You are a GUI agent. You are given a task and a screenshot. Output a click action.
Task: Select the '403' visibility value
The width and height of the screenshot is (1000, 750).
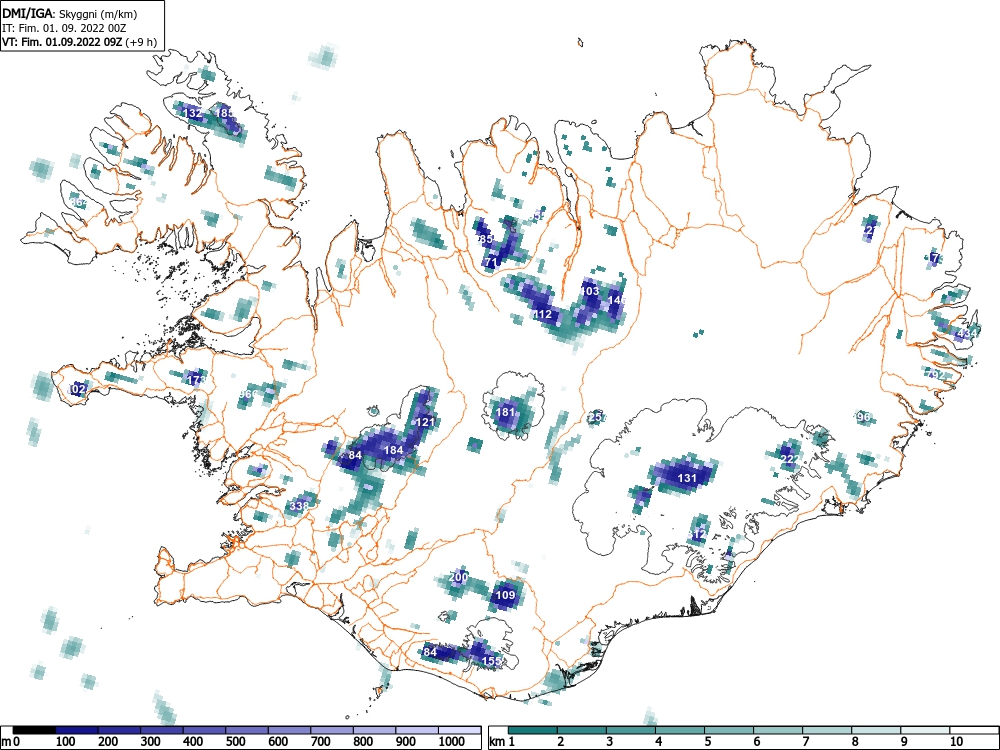[589, 291]
